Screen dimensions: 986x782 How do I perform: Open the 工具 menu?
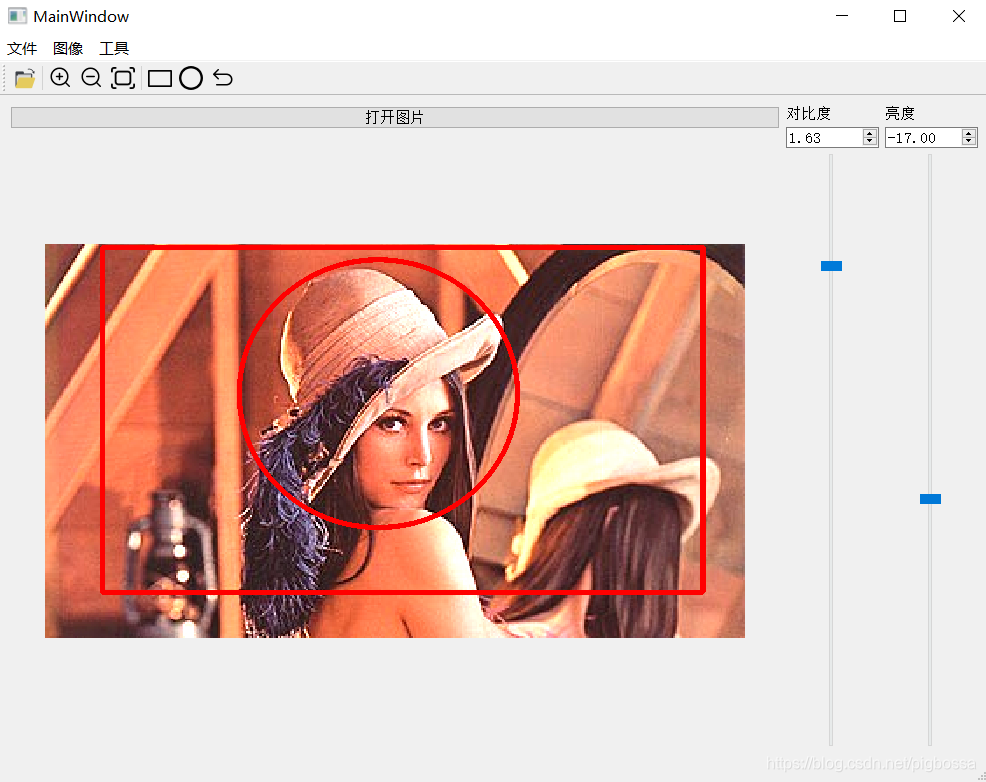click(x=114, y=48)
